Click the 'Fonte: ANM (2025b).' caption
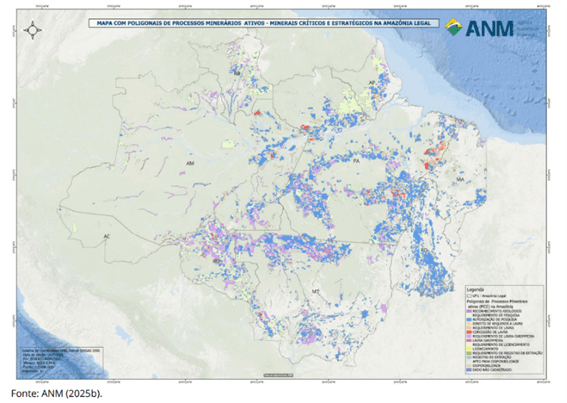The height and width of the screenshot is (403, 567). 56,393
